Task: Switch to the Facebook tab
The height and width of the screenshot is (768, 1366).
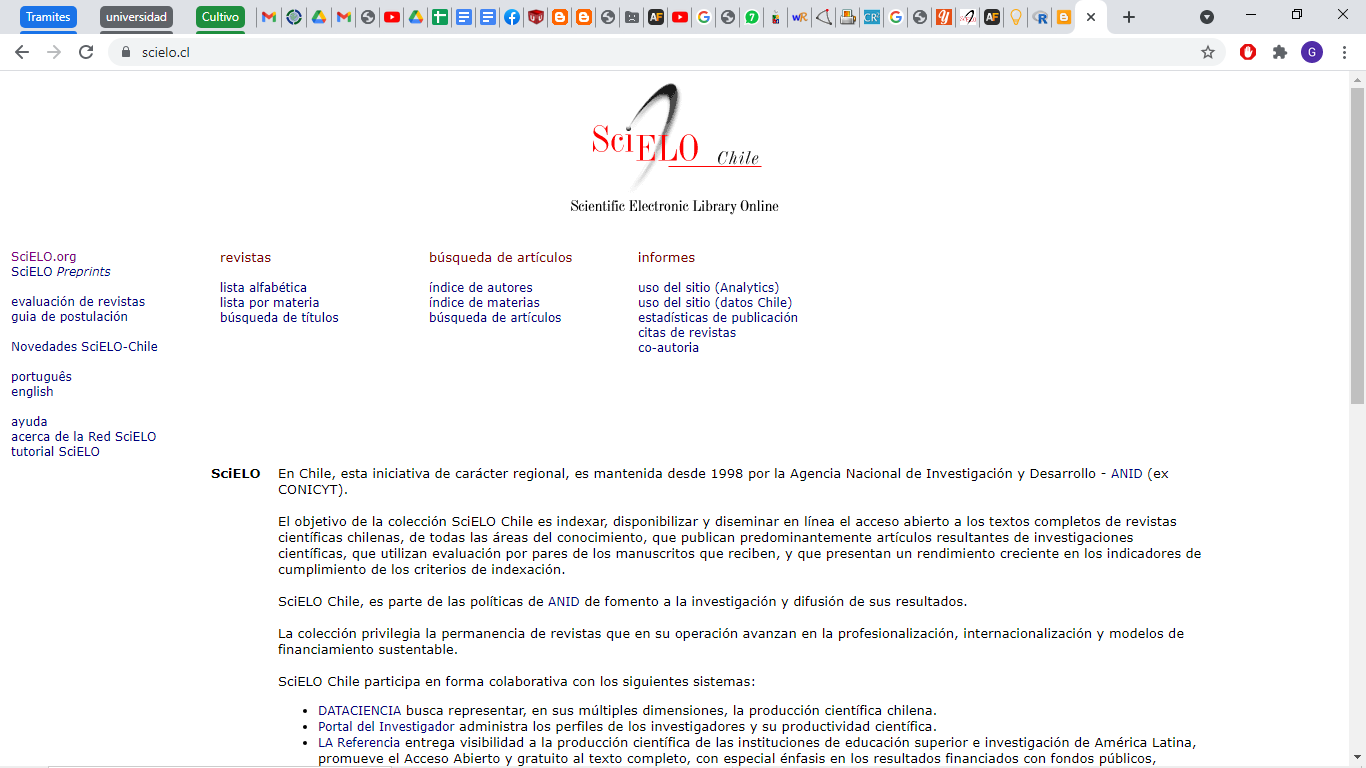Action: click(512, 17)
